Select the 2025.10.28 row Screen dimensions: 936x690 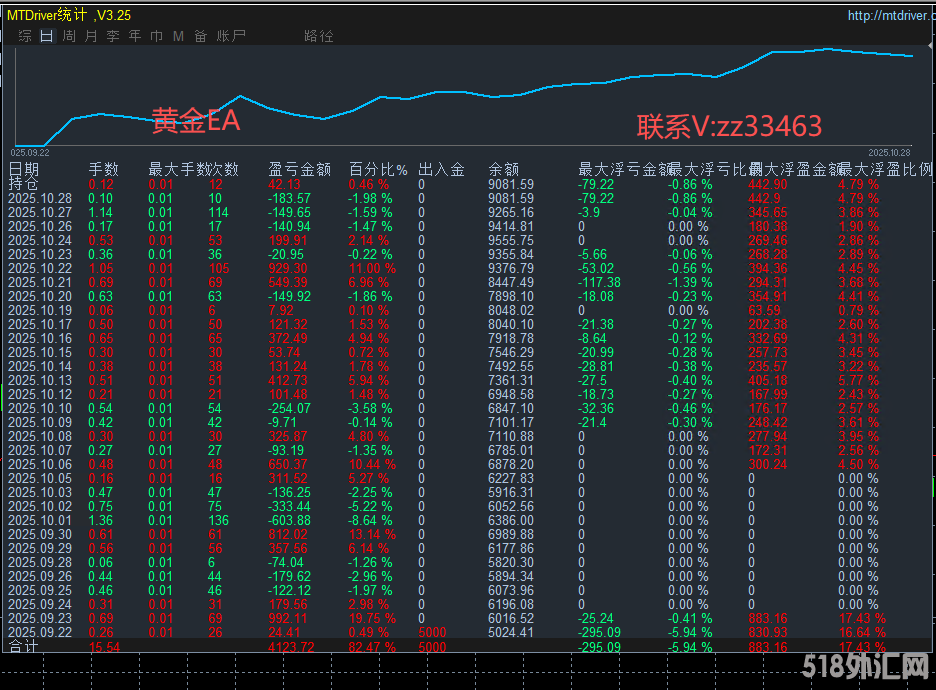(x=42, y=198)
